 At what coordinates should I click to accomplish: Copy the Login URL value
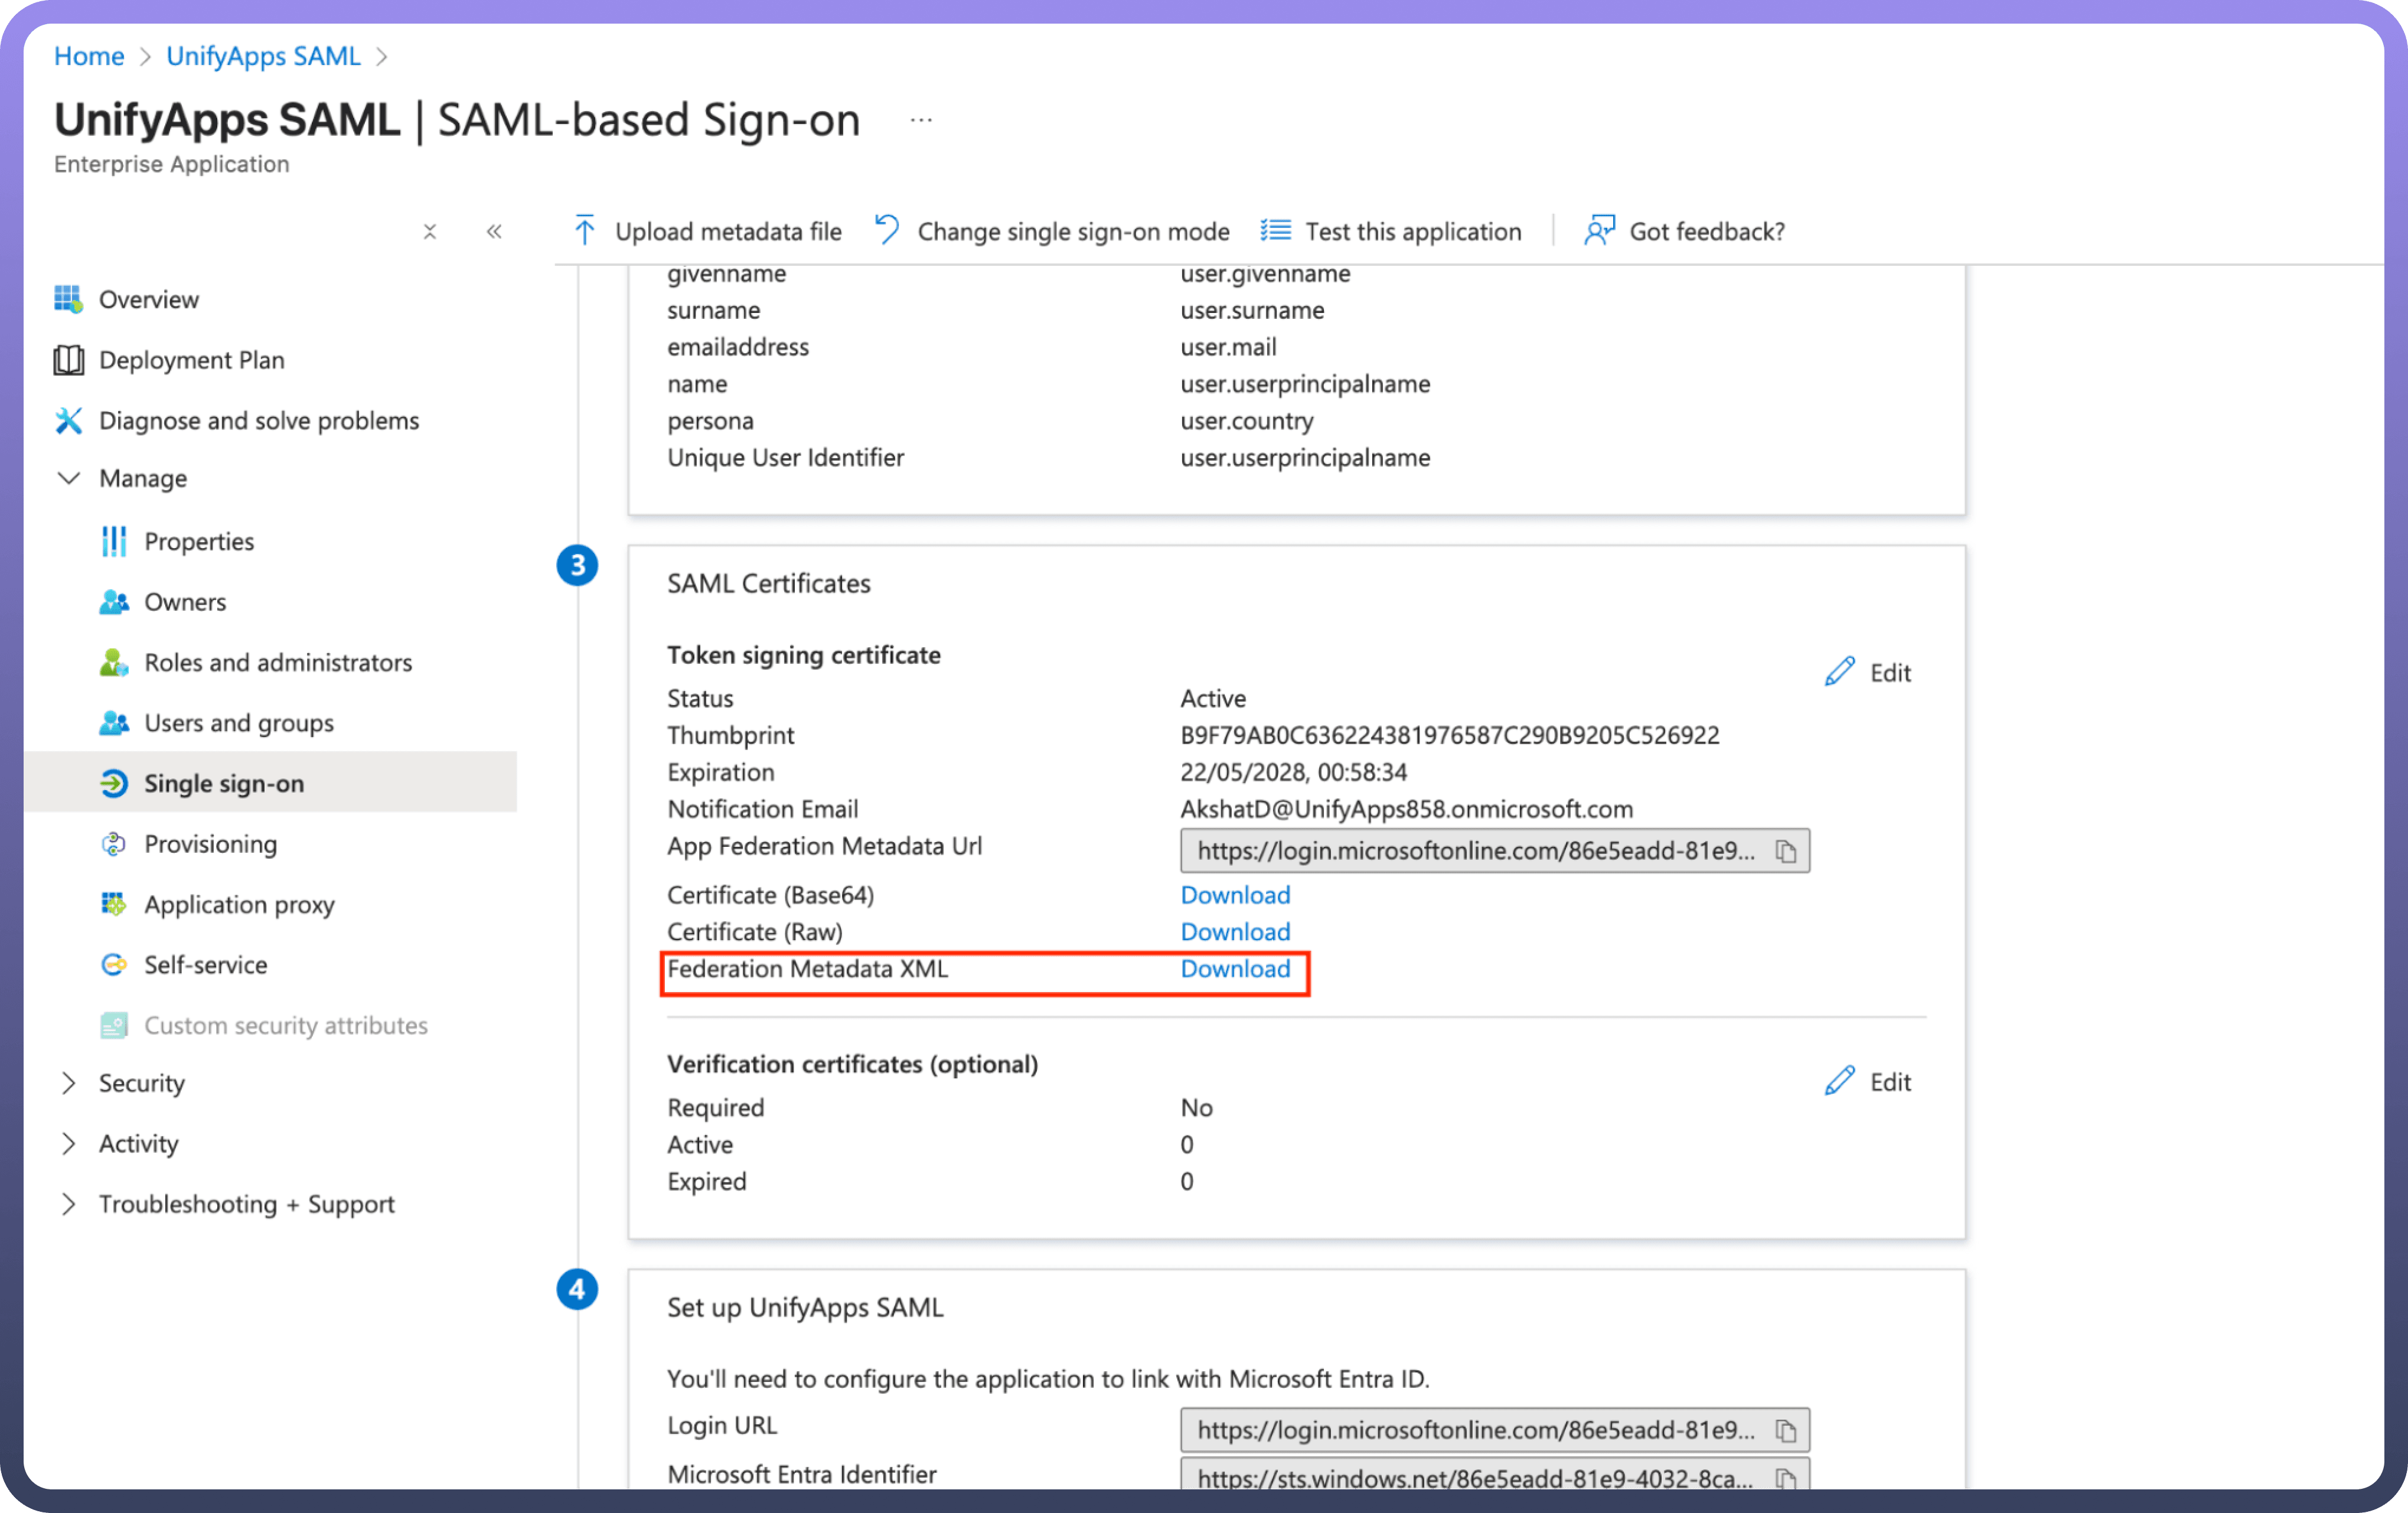1786,1430
